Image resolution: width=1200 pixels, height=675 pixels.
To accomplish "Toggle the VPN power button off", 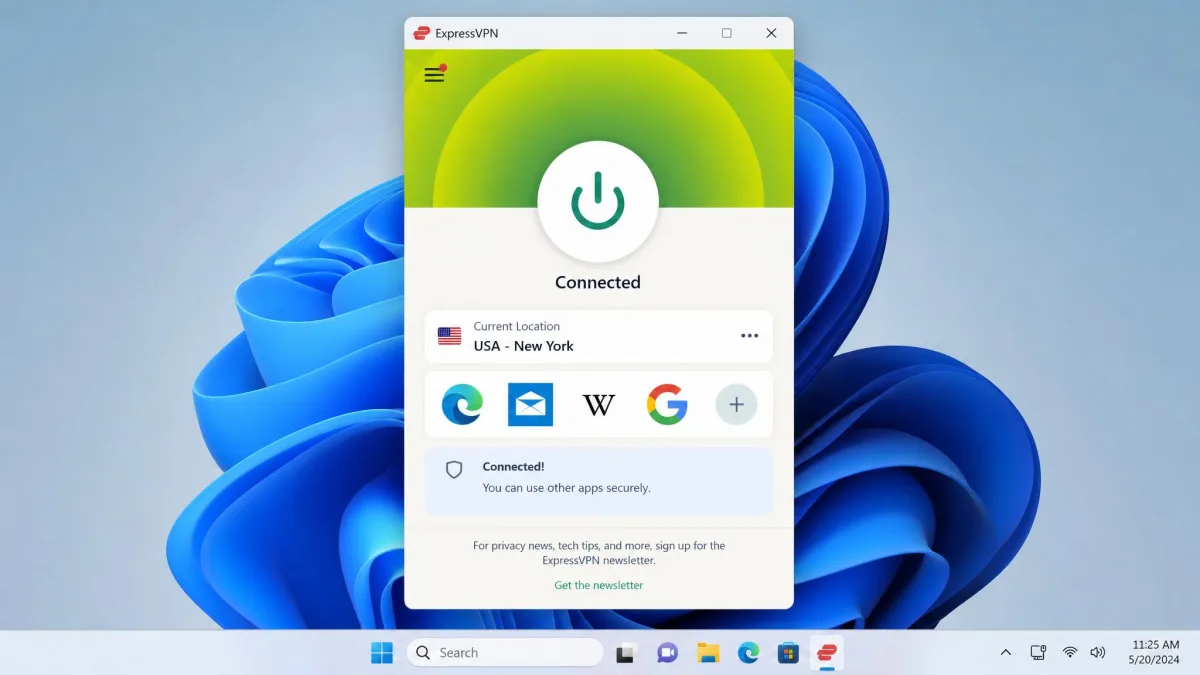I will (598, 202).
